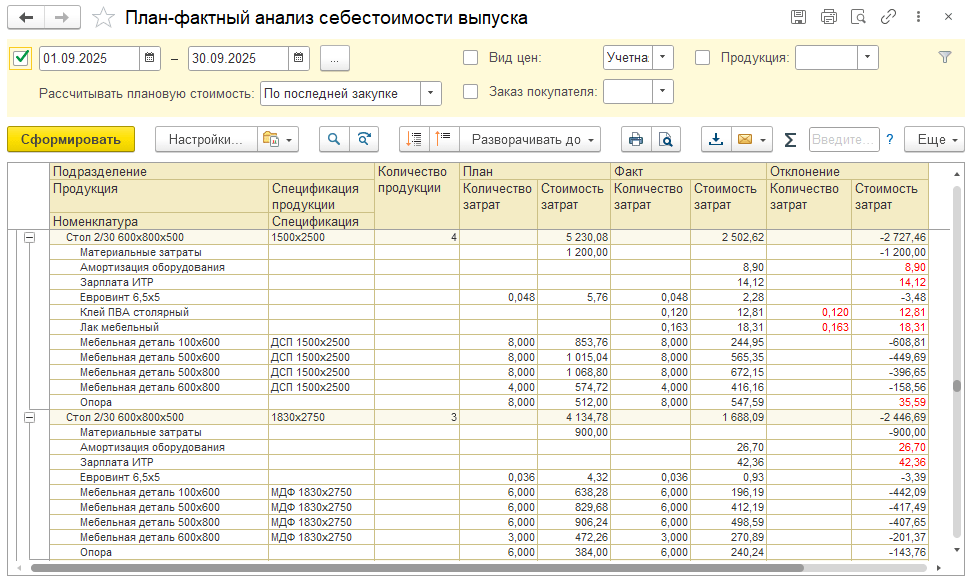The height and width of the screenshot is (580, 971).
Task: Enable the Вид цен checkbox
Action: [x=471, y=58]
